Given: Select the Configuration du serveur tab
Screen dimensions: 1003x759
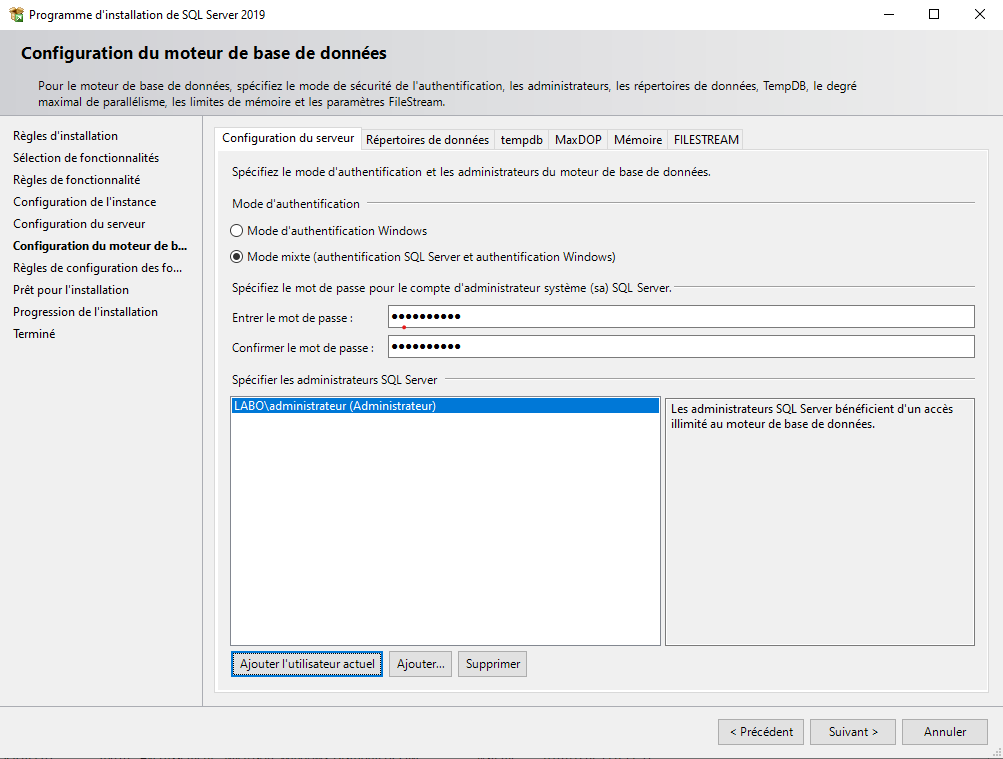Looking at the screenshot, I should pos(288,139).
